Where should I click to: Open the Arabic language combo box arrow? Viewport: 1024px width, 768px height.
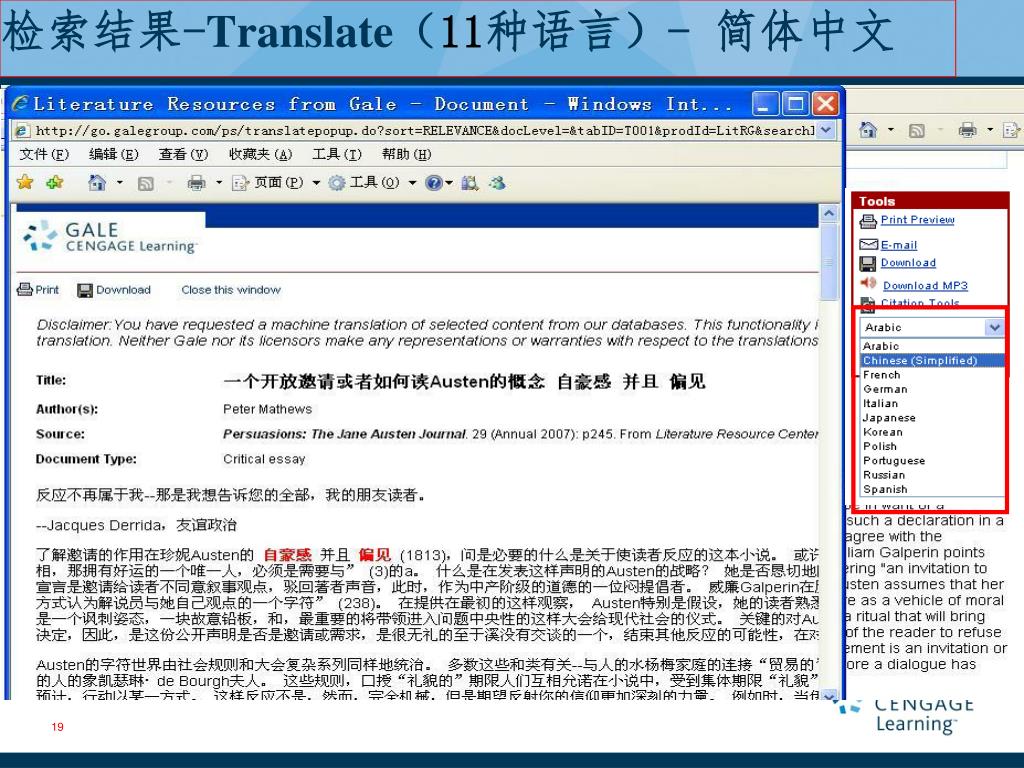[994, 327]
